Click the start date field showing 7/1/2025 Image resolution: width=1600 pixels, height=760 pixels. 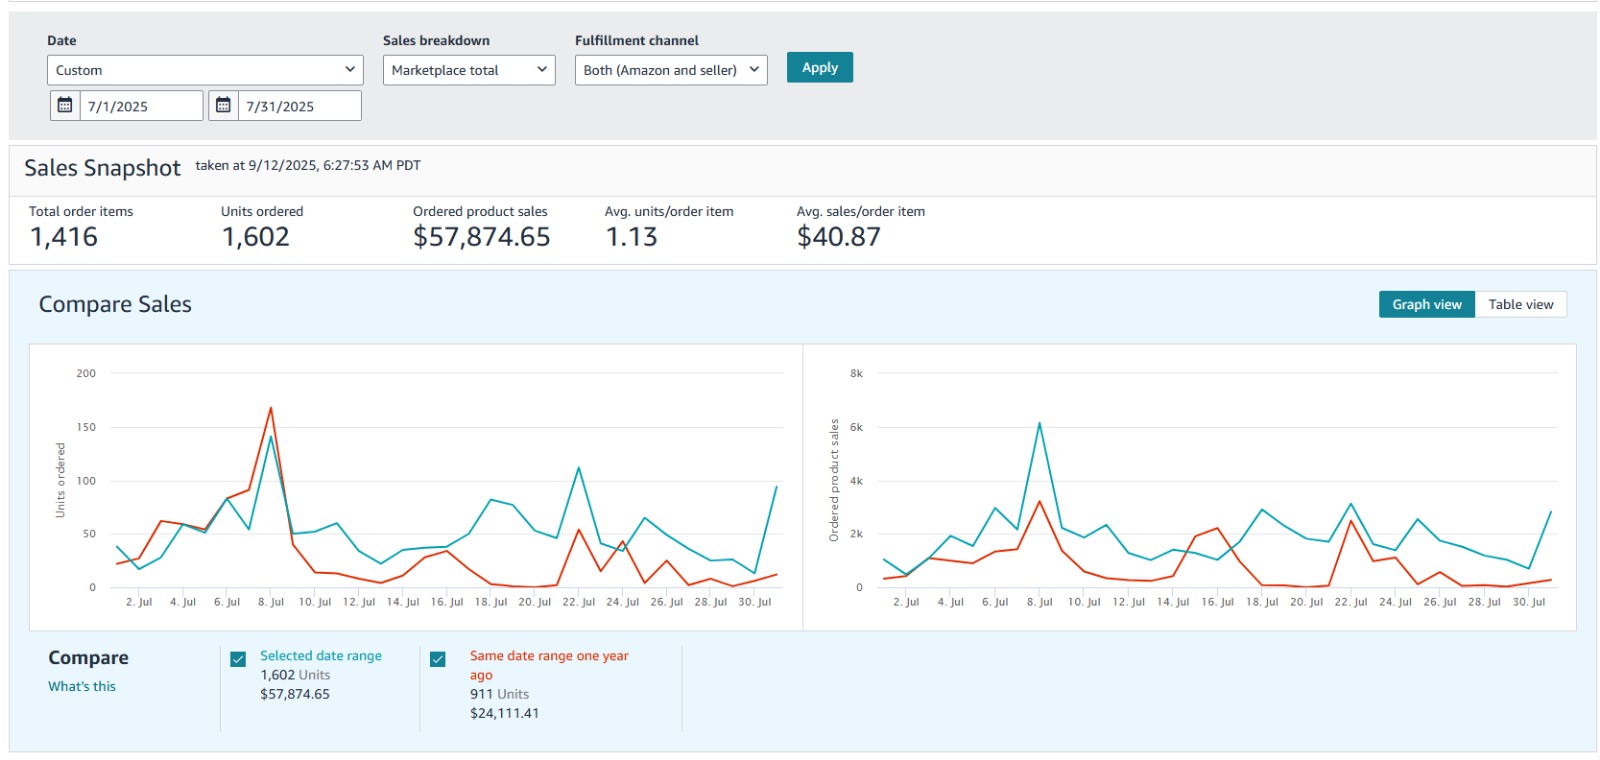point(140,106)
